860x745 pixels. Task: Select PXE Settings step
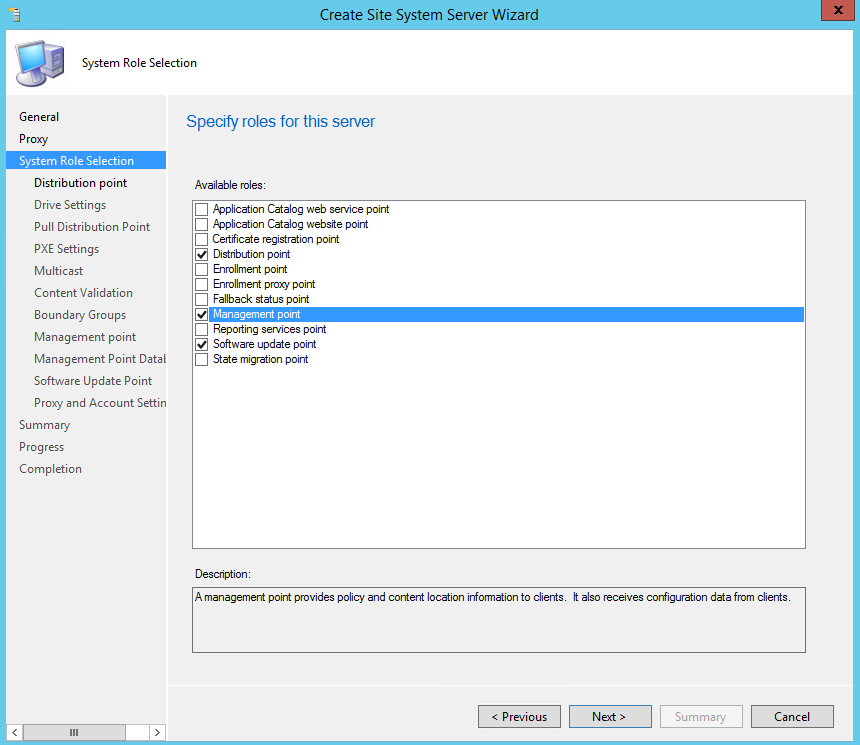[66, 249]
